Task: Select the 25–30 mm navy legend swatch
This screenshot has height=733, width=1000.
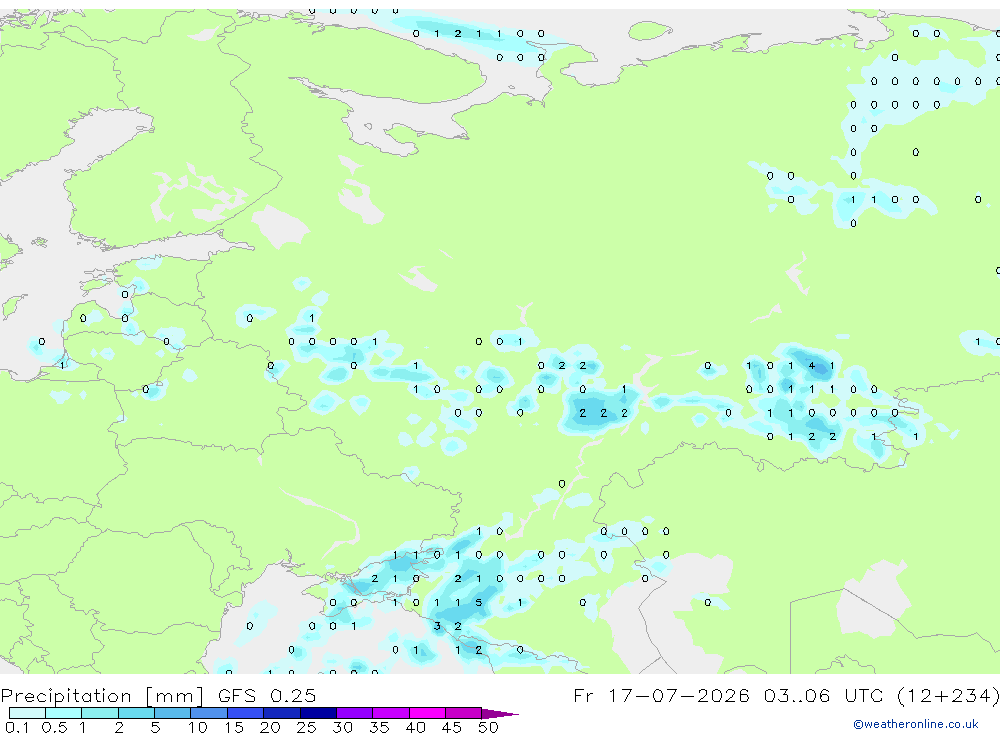Action: coord(318,713)
